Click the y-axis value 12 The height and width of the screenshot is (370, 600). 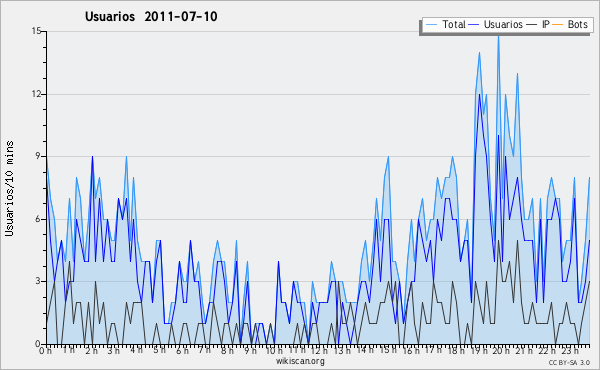click(x=36, y=94)
